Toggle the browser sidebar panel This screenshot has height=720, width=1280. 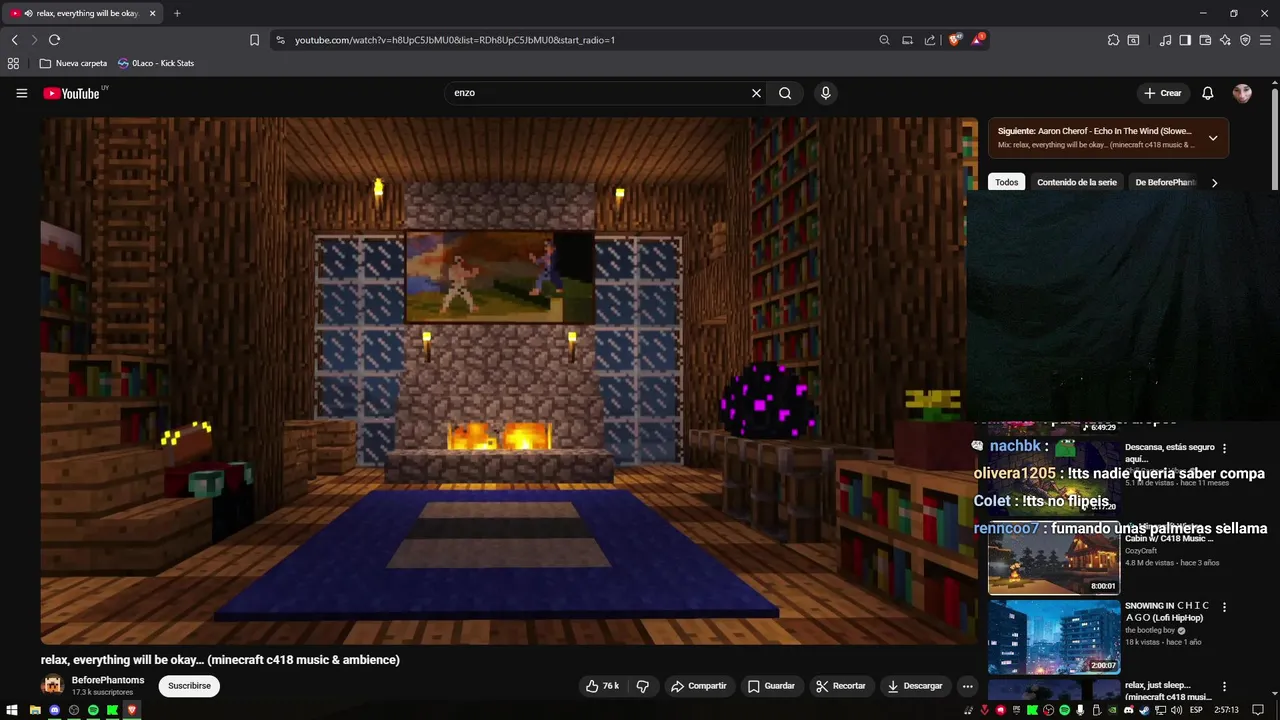pyautogui.click(x=1185, y=40)
